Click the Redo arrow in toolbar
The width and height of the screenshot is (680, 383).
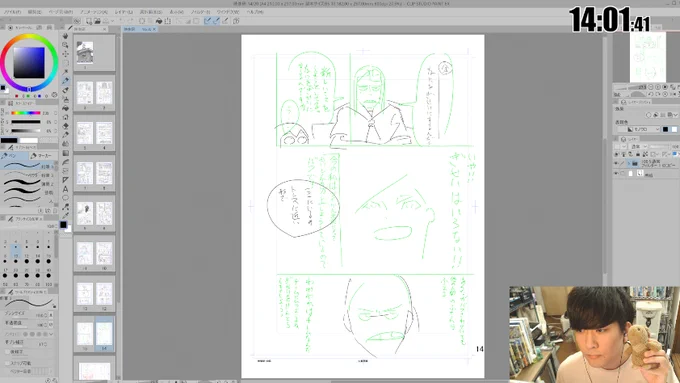[130, 20]
